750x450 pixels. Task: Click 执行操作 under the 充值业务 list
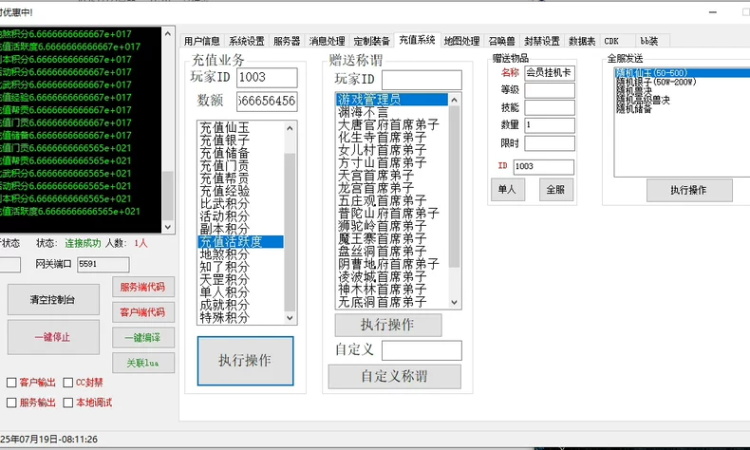[x=245, y=361]
